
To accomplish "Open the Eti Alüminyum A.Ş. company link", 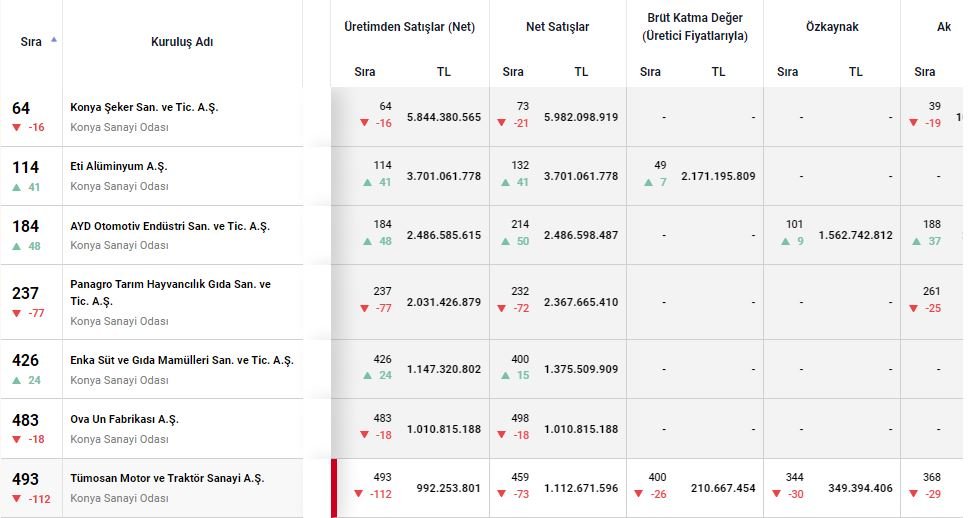I will 118,167.
